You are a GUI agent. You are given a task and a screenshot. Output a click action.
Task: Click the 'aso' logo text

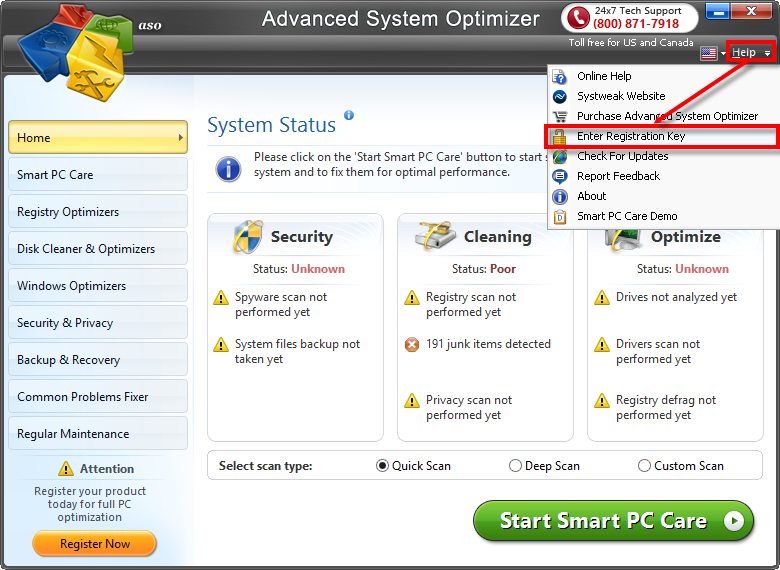(150, 25)
